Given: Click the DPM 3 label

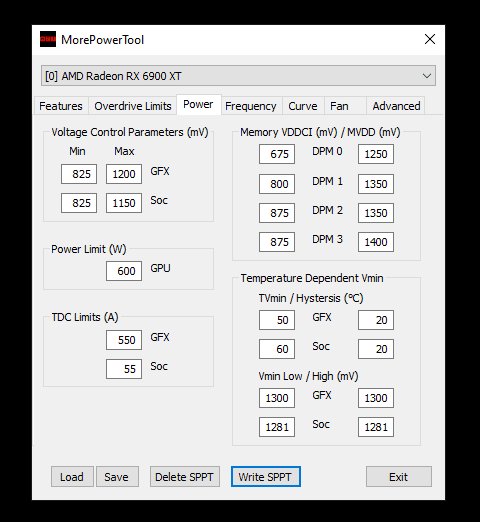Looking at the screenshot, I should [327, 239].
